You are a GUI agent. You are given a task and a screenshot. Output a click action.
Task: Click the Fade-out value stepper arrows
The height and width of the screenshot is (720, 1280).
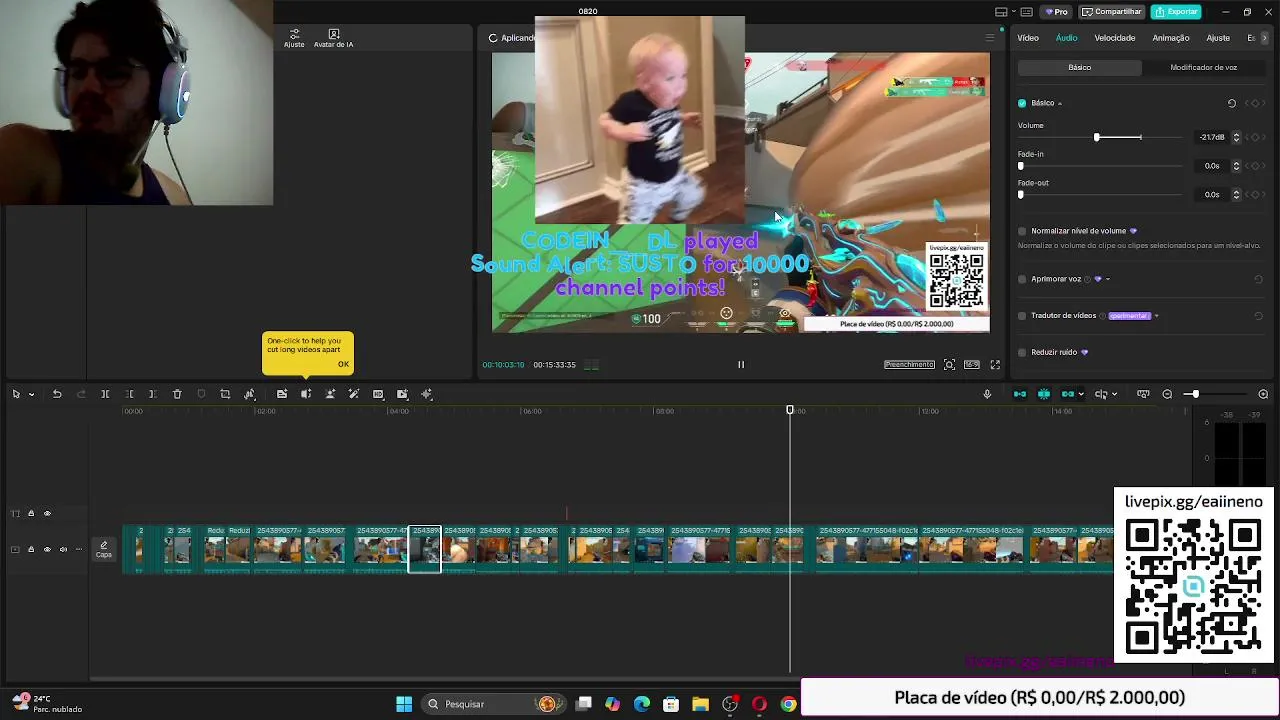(x=1236, y=195)
